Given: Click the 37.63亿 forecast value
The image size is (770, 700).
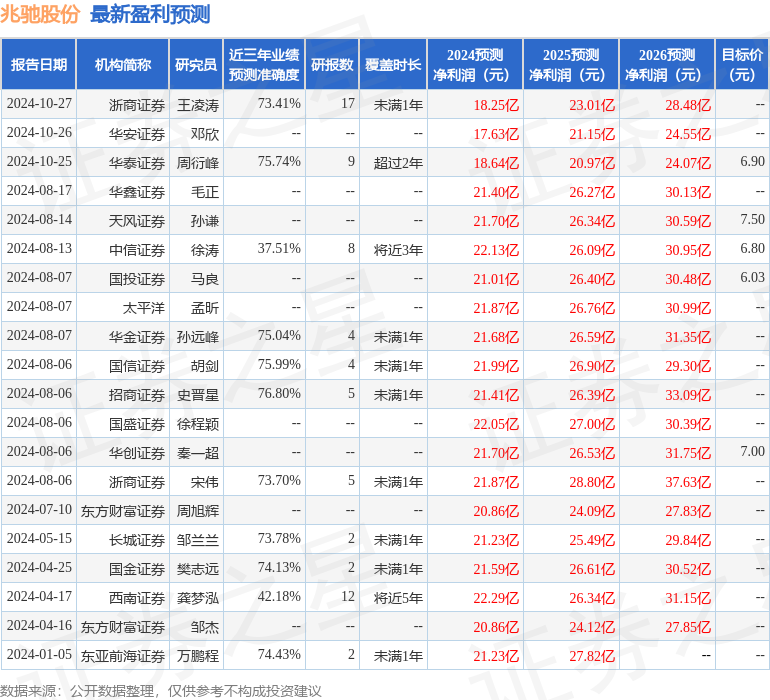Looking at the screenshot, I should [x=688, y=482].
